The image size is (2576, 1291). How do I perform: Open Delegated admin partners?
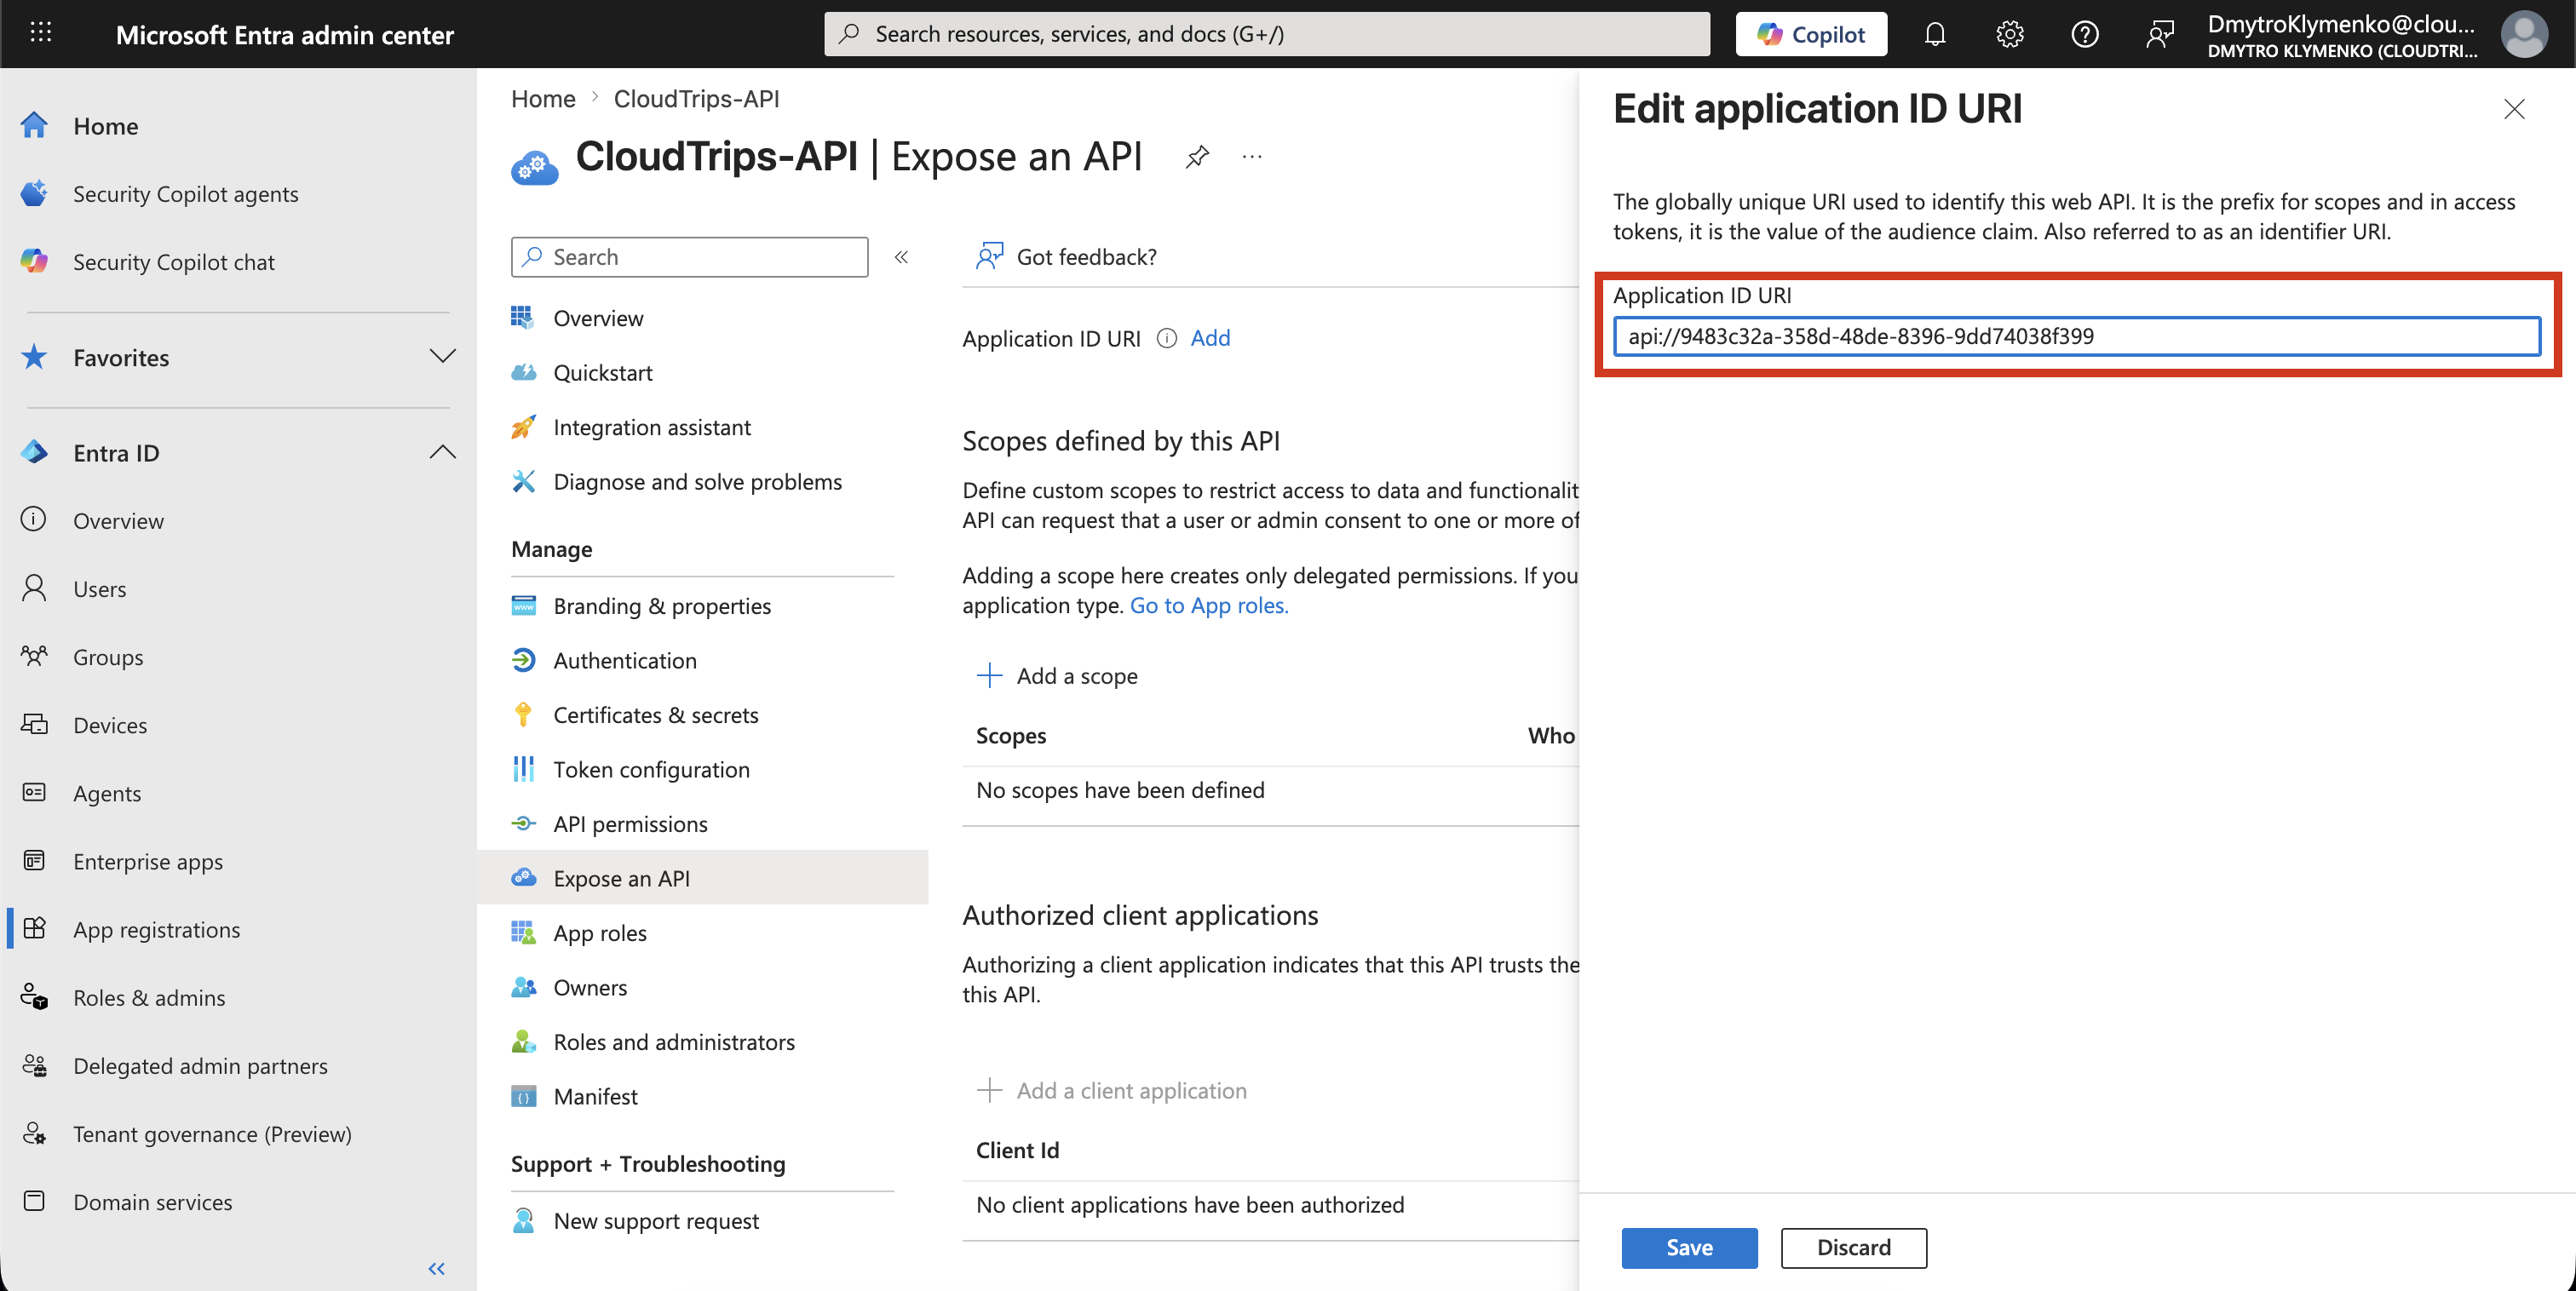(200, 1065)
